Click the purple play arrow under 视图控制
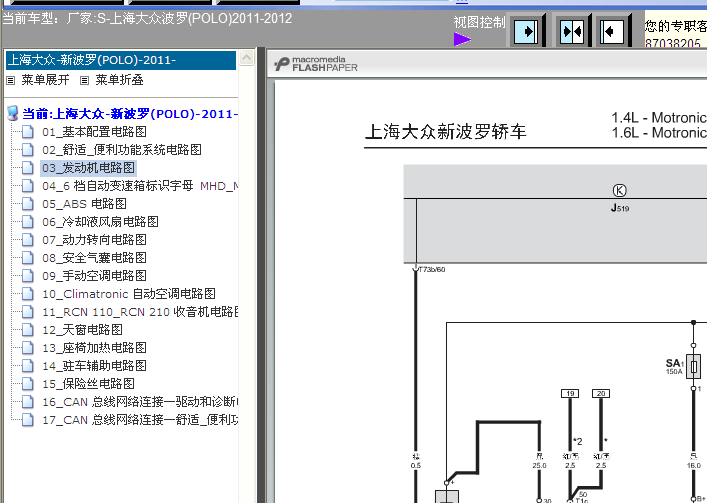Image resolution: width=707 pixels, height=503 pixels. (x=462, y=39)
